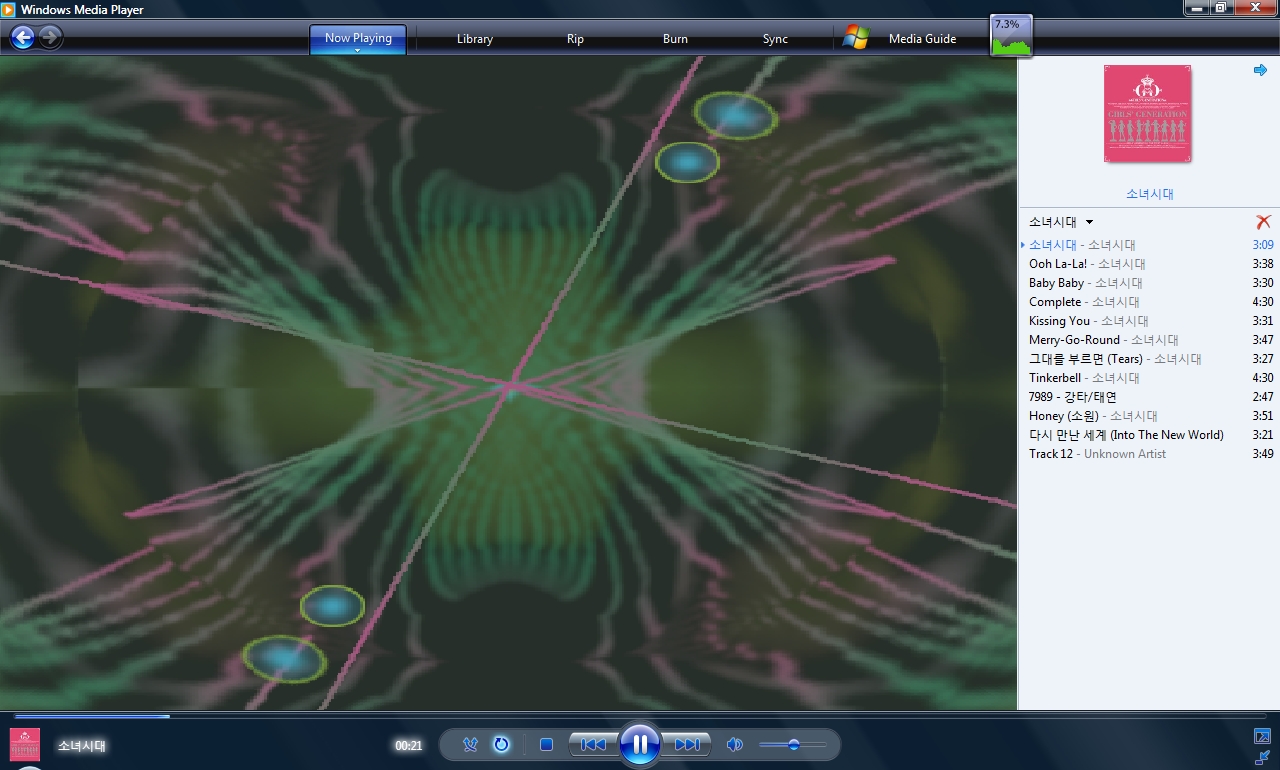
Task: Click the Windows Media Player title bar icon
Action: [x=8, y=9]
